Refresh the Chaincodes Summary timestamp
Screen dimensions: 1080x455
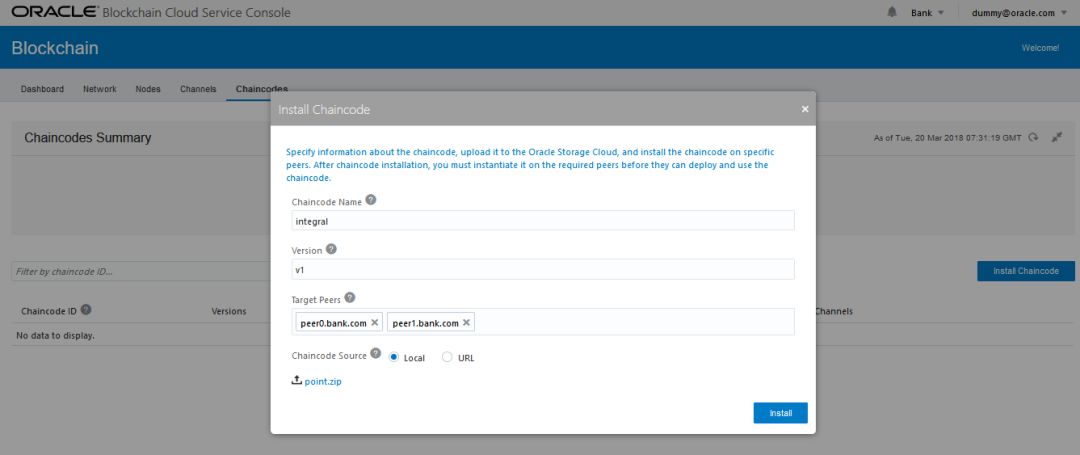(1033, 137)
